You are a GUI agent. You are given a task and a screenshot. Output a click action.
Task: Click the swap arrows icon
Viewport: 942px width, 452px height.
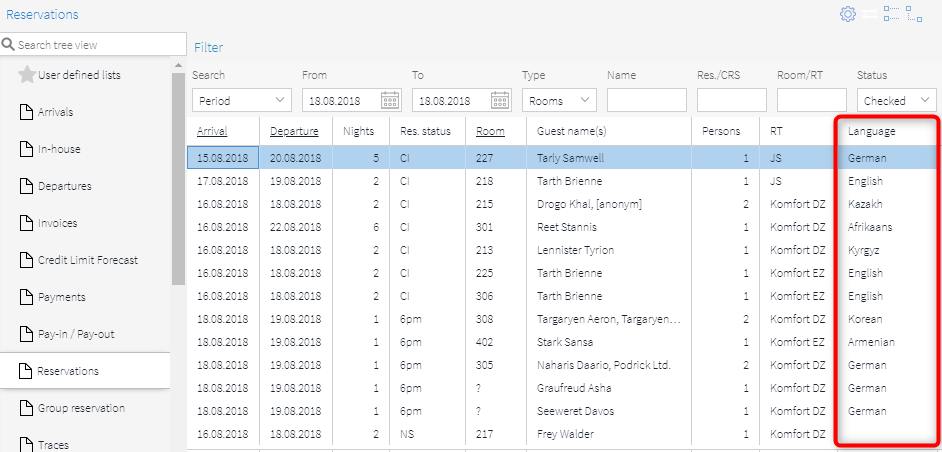(x=870, y=14)
